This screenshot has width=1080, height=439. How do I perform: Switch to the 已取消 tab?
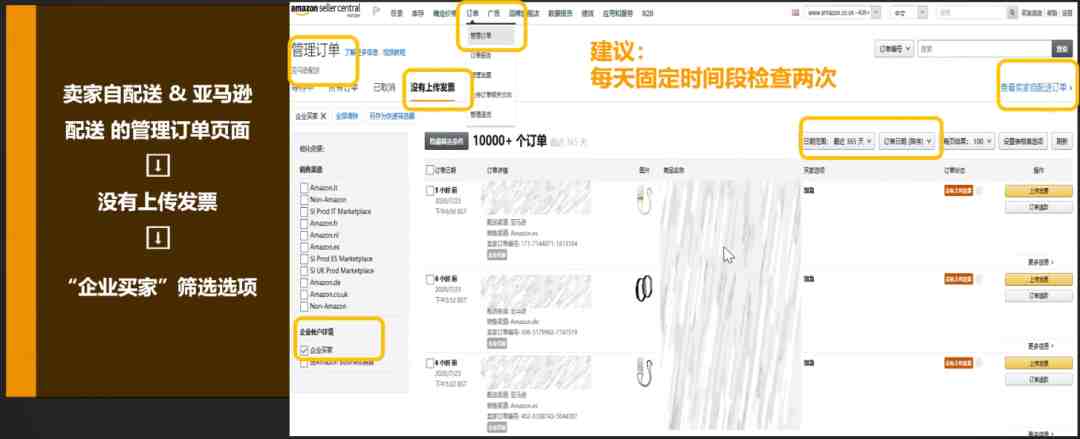384,88
